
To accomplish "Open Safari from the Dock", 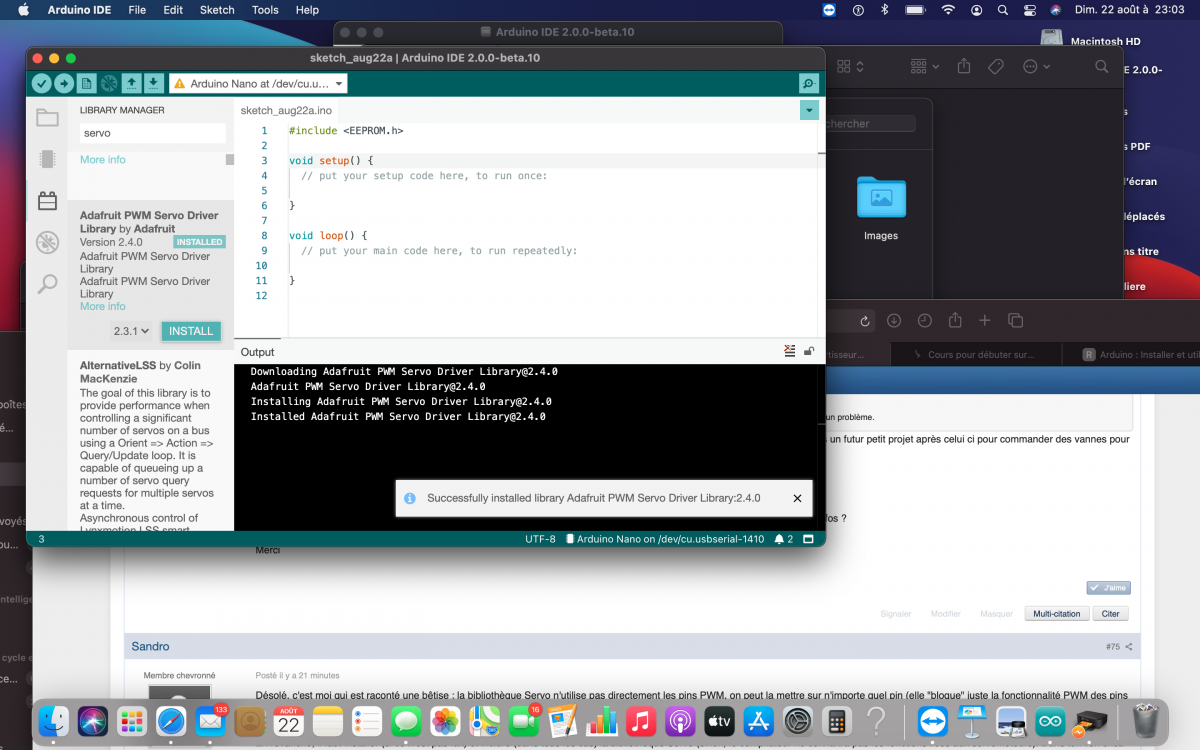I will [x=171, y=721].
